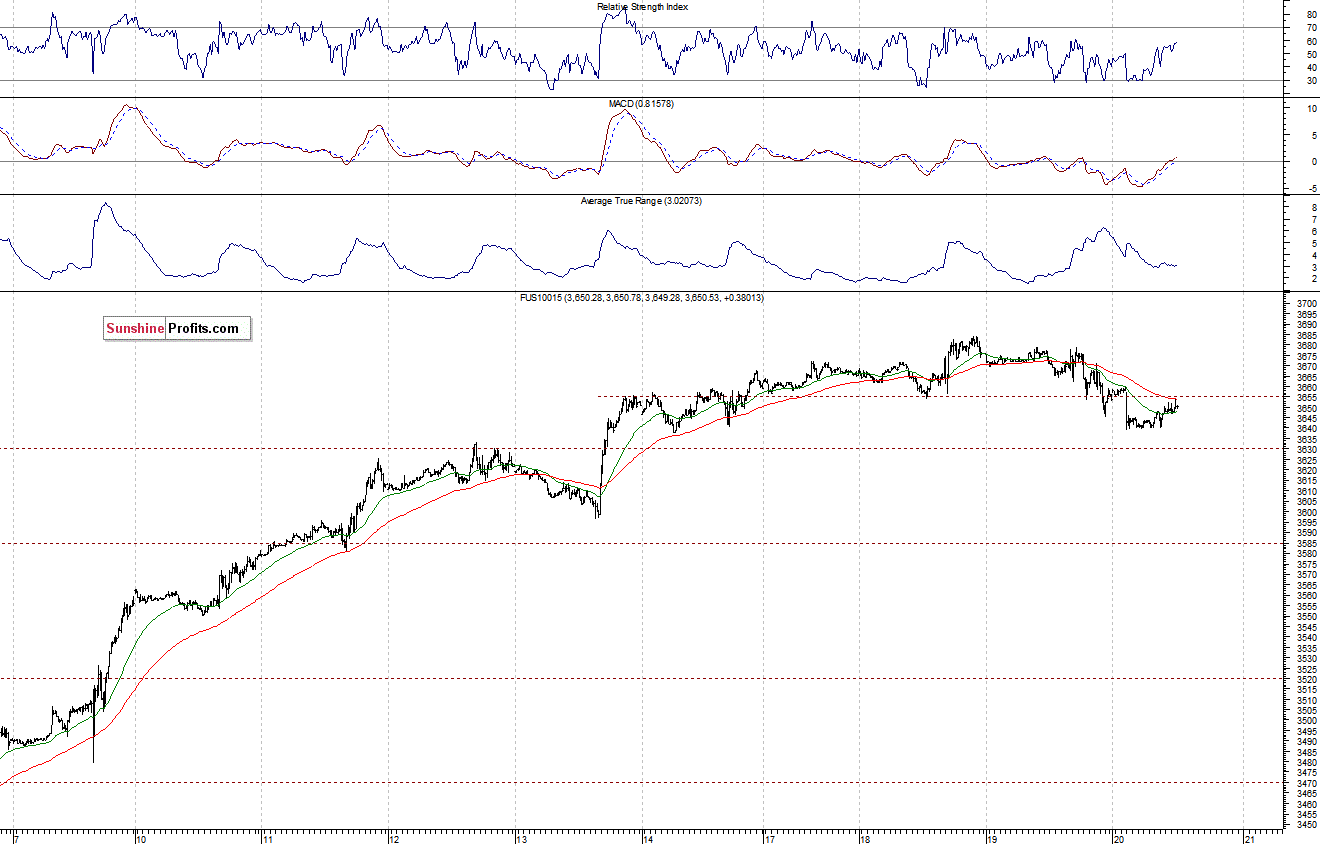1320x844 pixels.
Task: Click the 3630 price axis label
Action: click(1306, 449)
